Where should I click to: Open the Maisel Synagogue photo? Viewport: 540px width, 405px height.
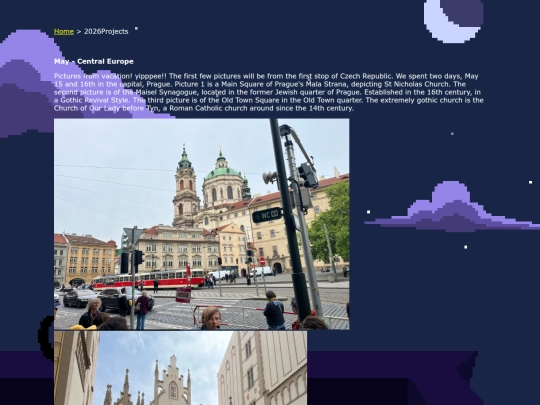(180, 368)
